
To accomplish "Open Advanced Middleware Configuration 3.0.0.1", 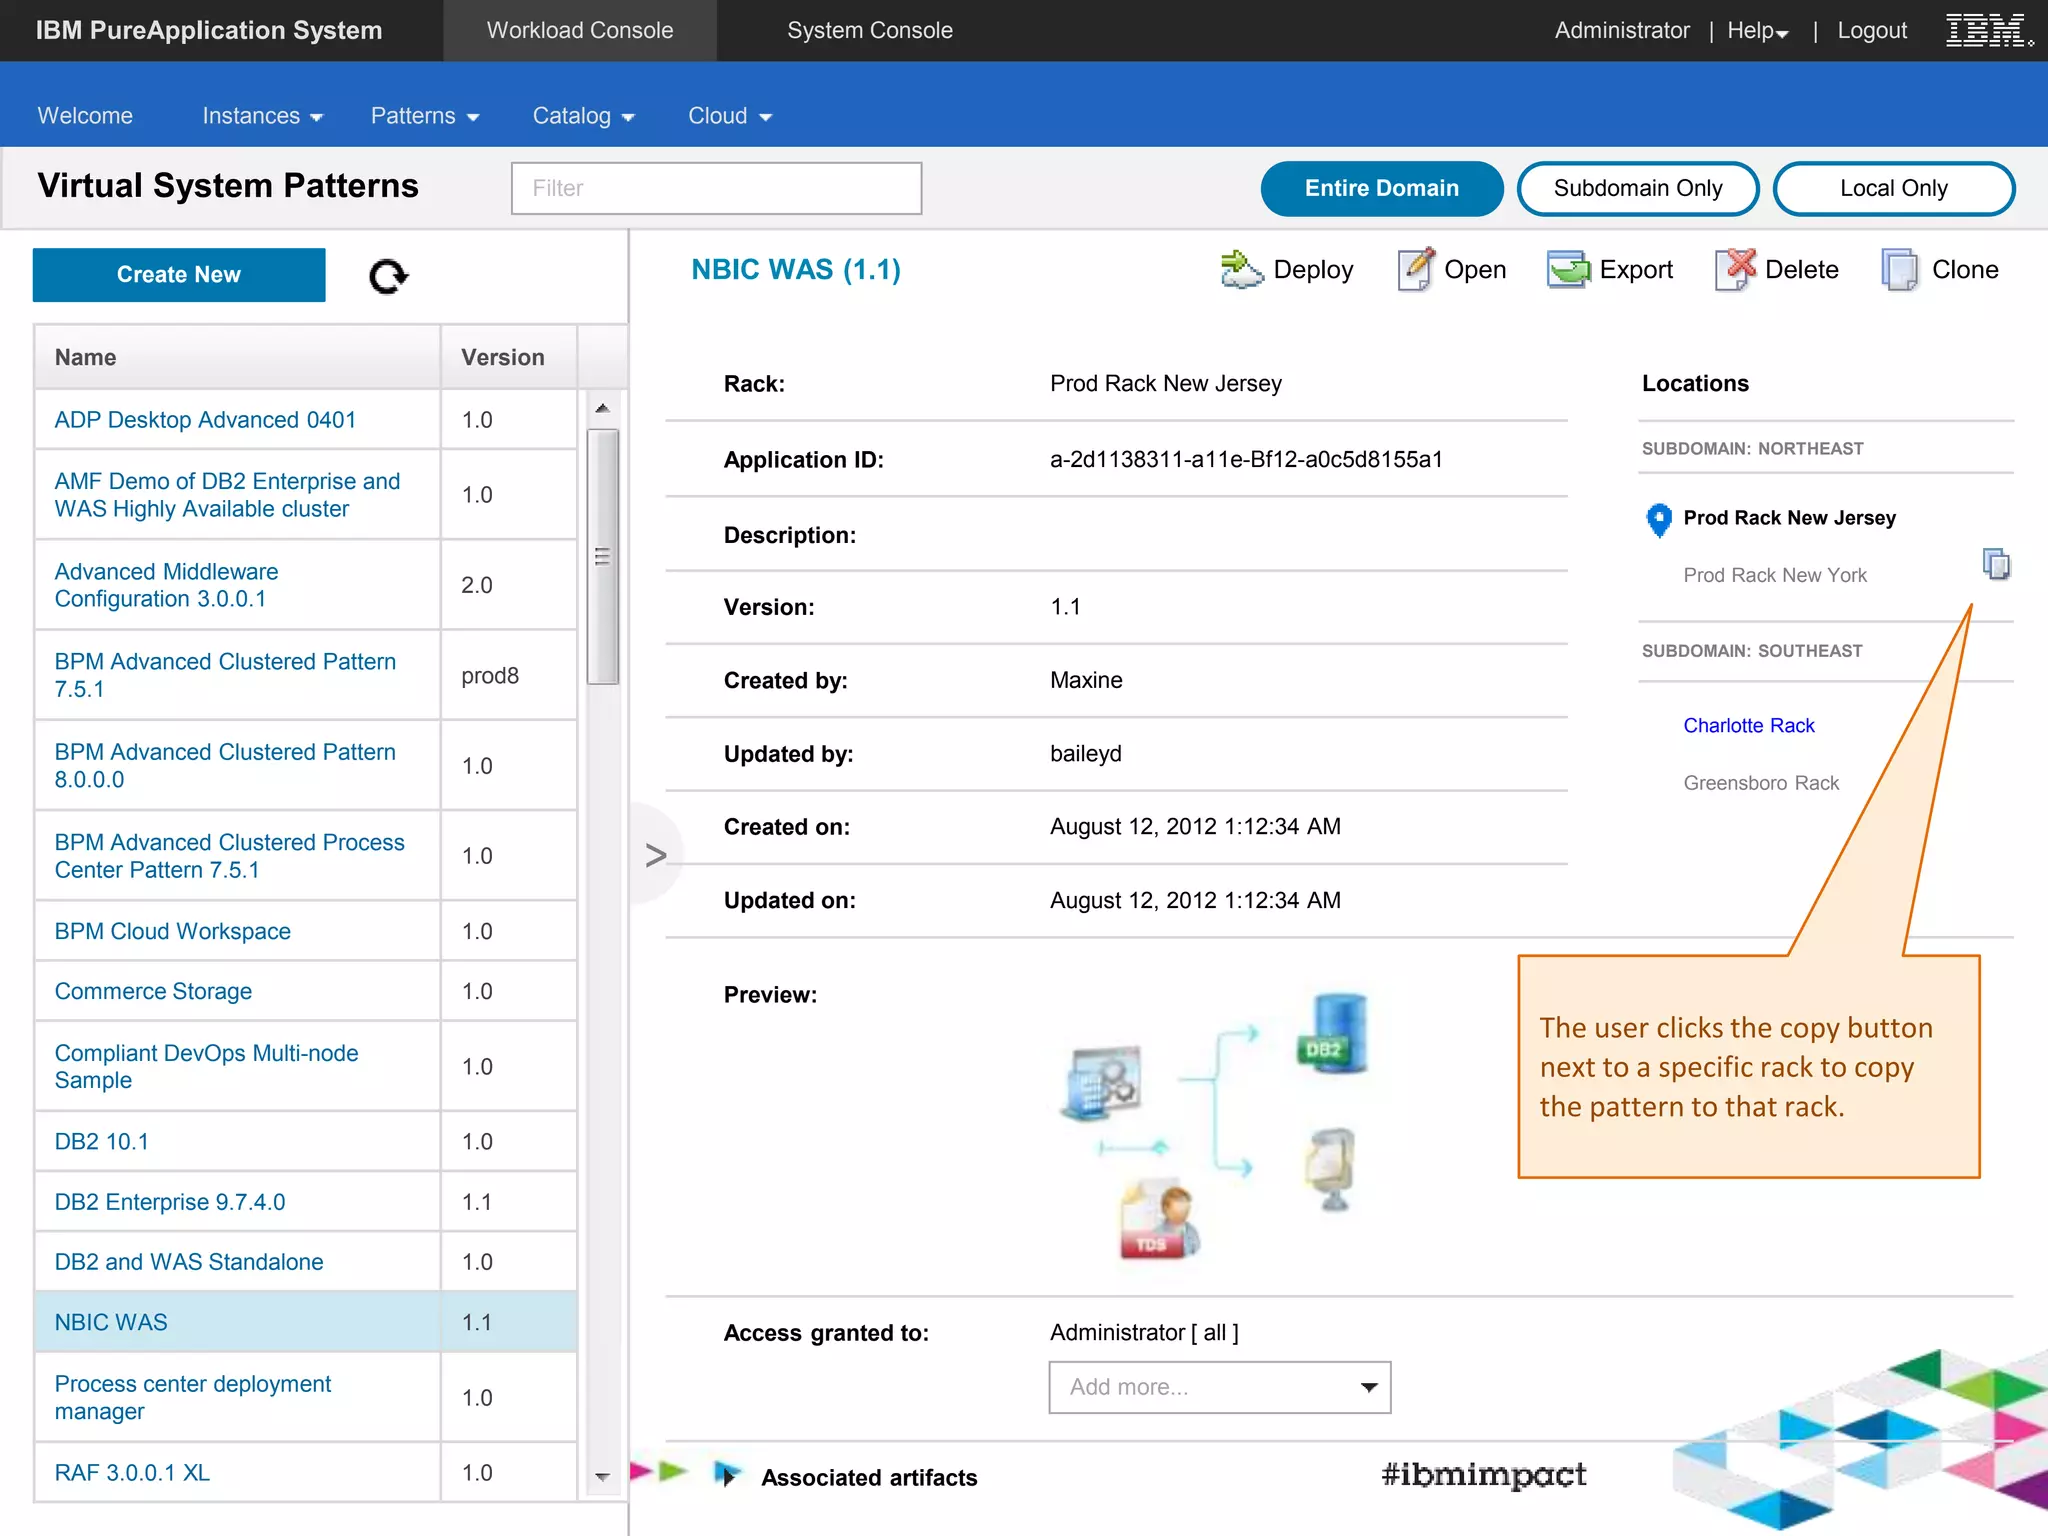I will click(x=166, y=585).
